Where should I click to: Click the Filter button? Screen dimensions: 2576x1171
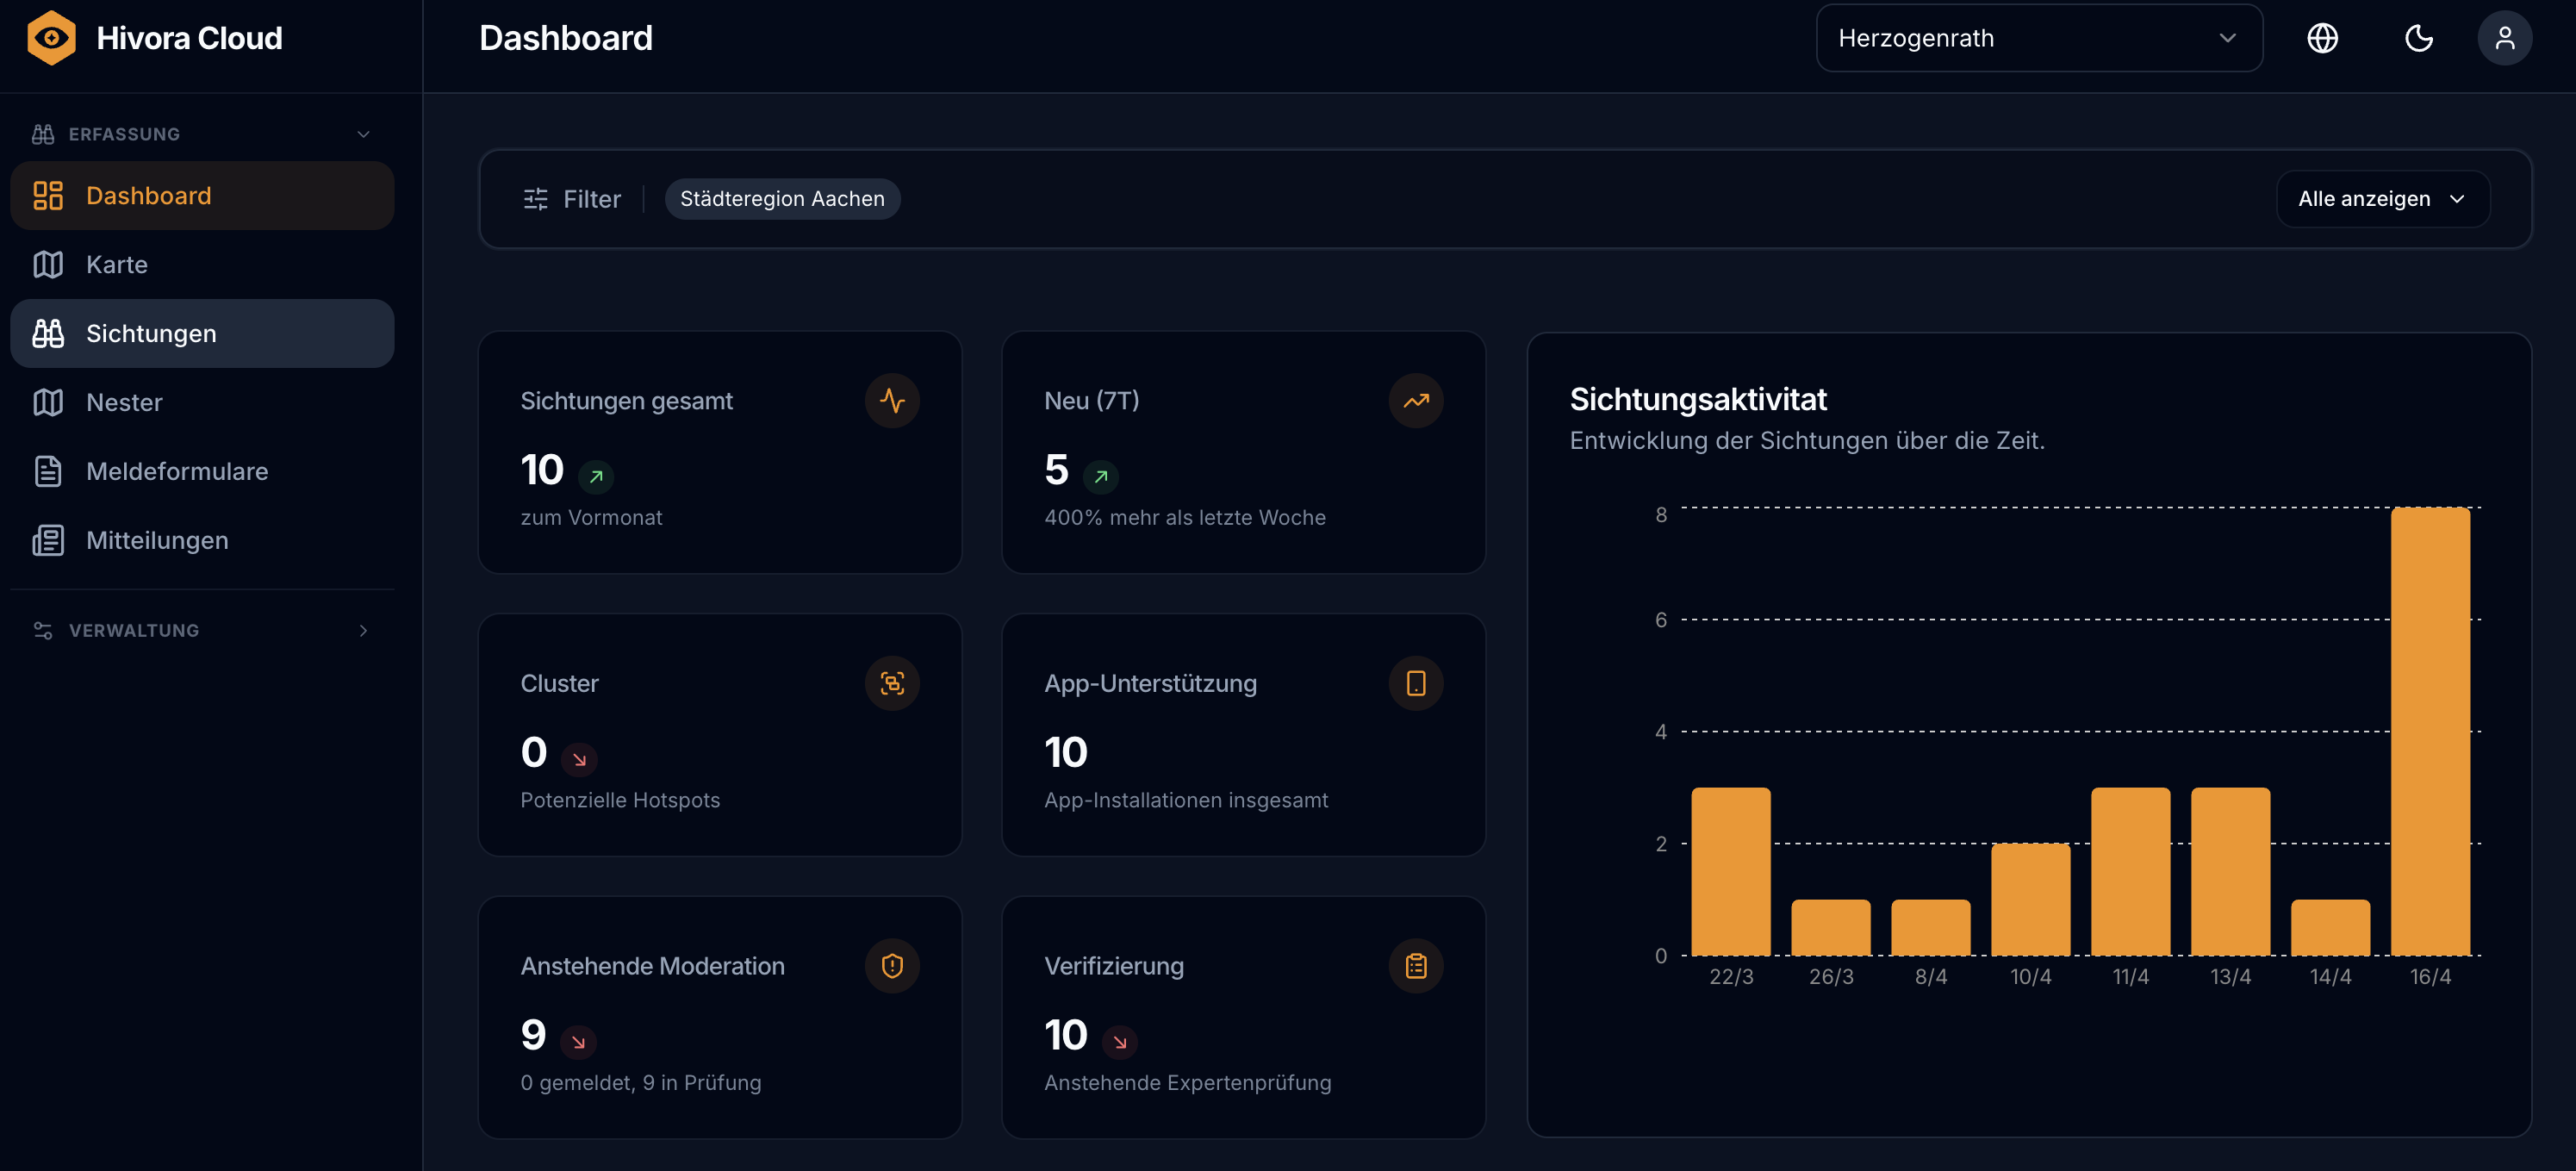[572, 199]
